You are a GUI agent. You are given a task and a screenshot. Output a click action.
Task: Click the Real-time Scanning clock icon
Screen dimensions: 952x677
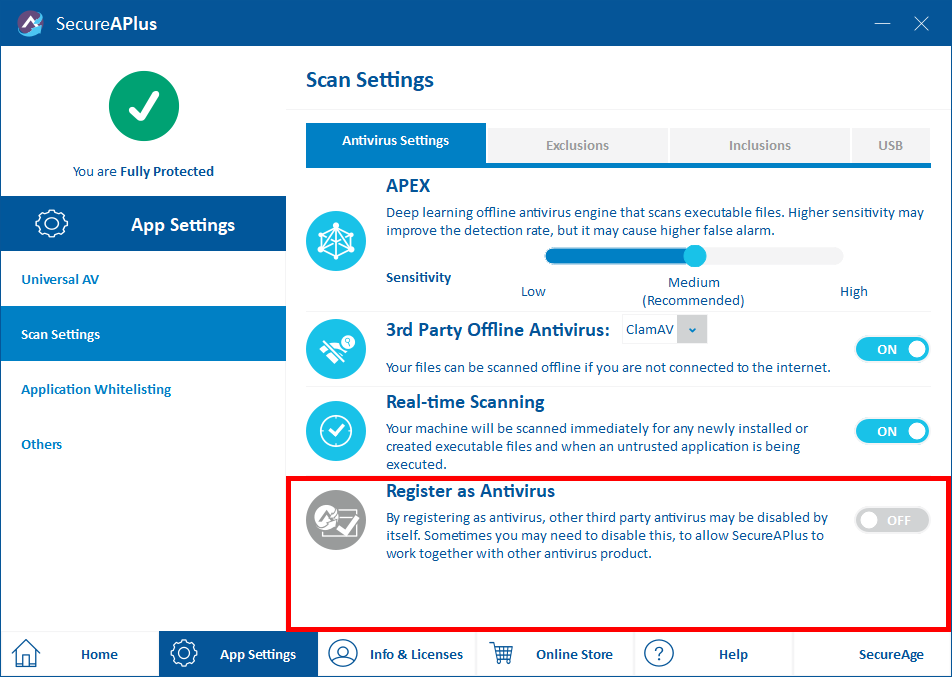click(x=336, y=431)
